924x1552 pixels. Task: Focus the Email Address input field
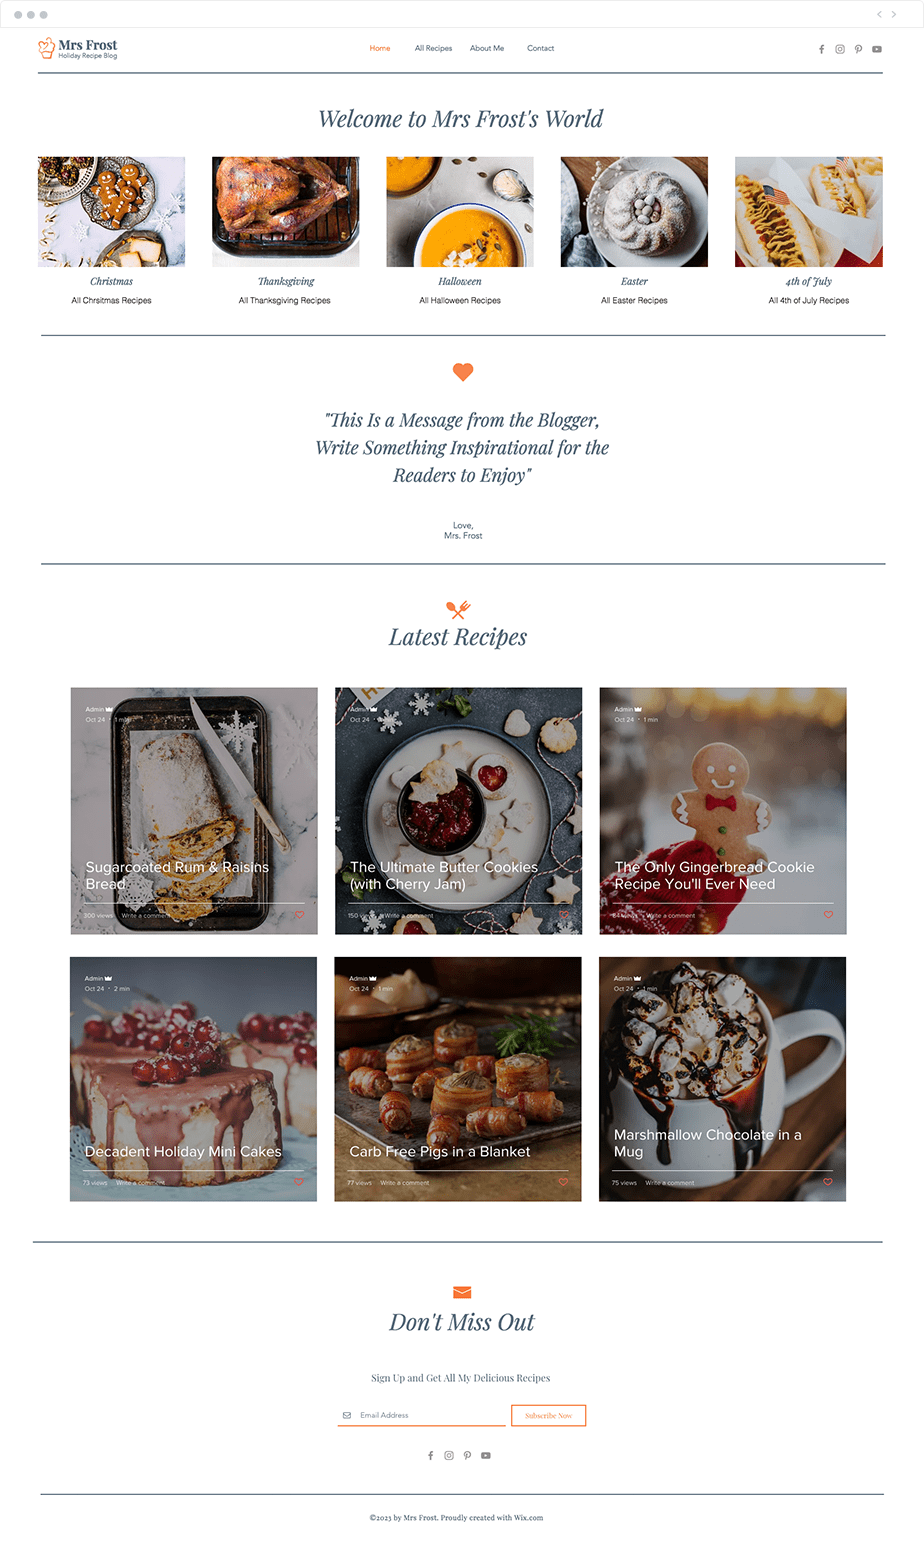(x=422, y=1415)
